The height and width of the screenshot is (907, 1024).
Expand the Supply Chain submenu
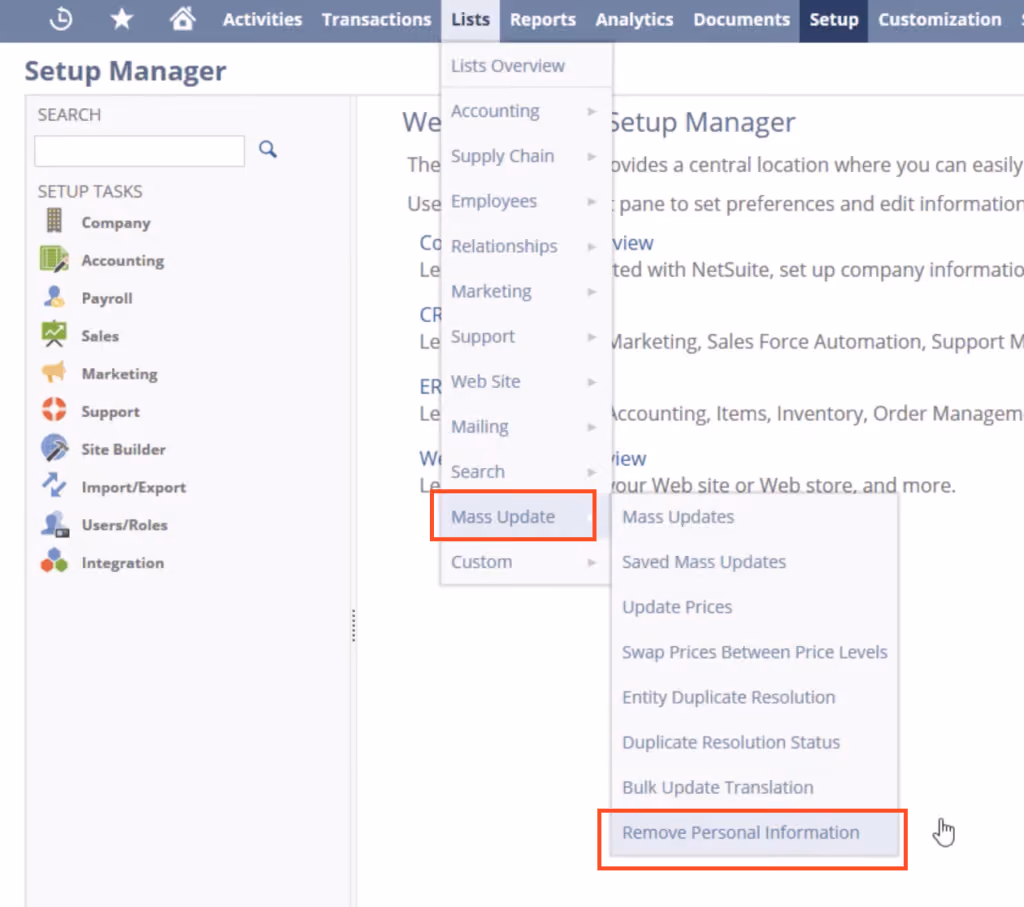524,156
